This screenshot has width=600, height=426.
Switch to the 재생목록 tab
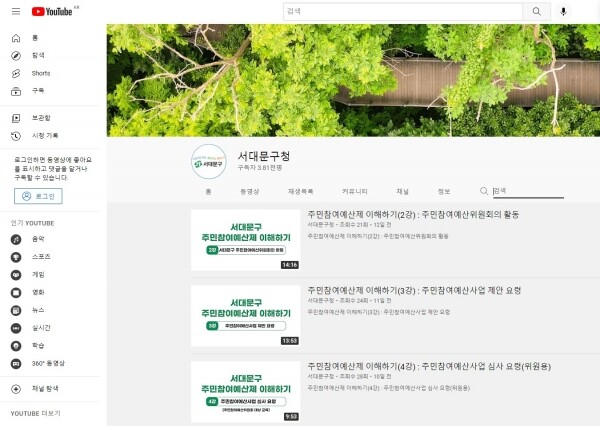(301, 191)
